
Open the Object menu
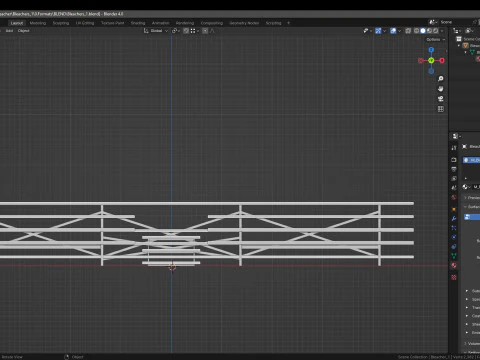pos(23,31)
